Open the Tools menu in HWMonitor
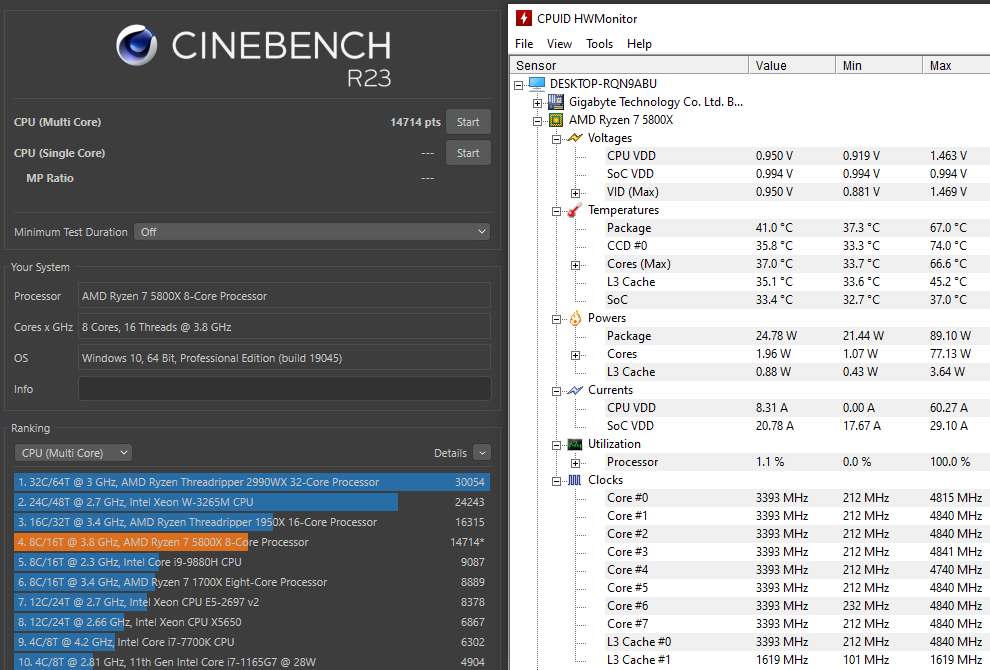The height and width of the screenshot is (670, 990). coord(599,44)
